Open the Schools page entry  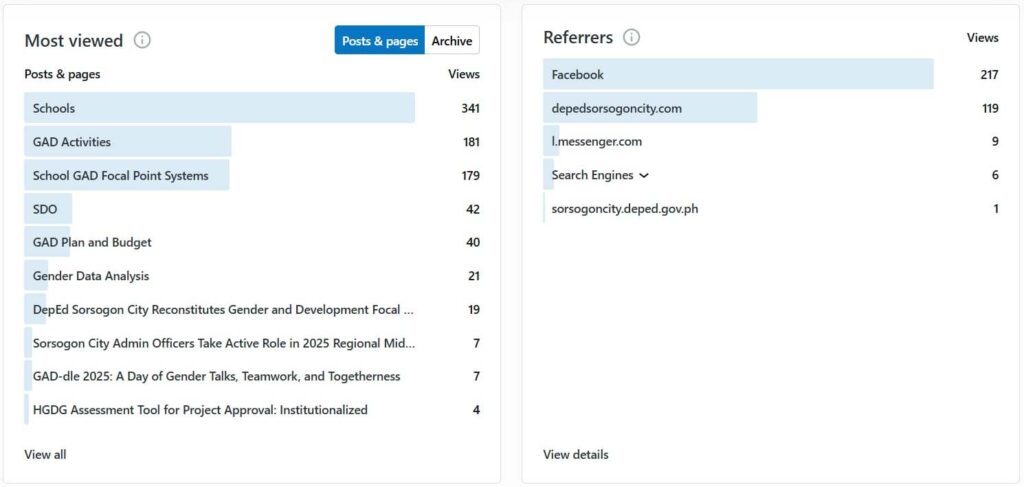(54, 108)
